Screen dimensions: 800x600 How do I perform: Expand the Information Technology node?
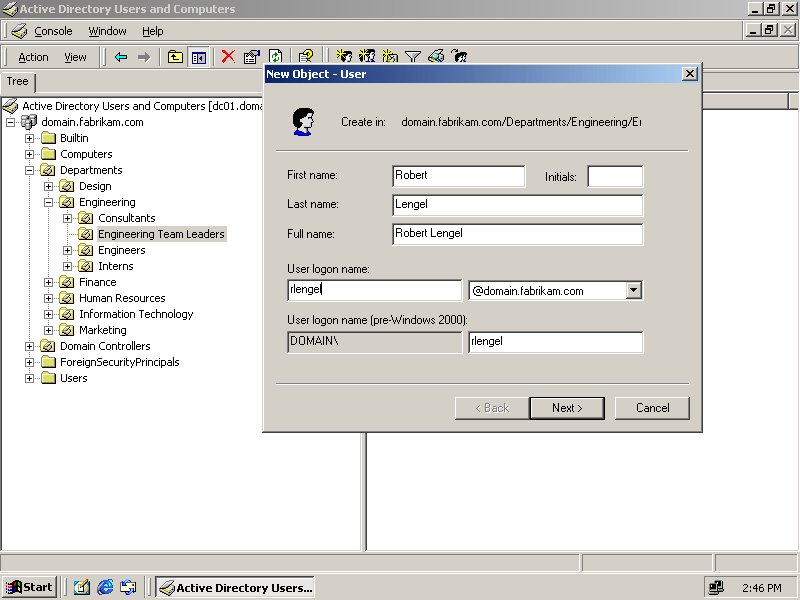tap(49, 314)
